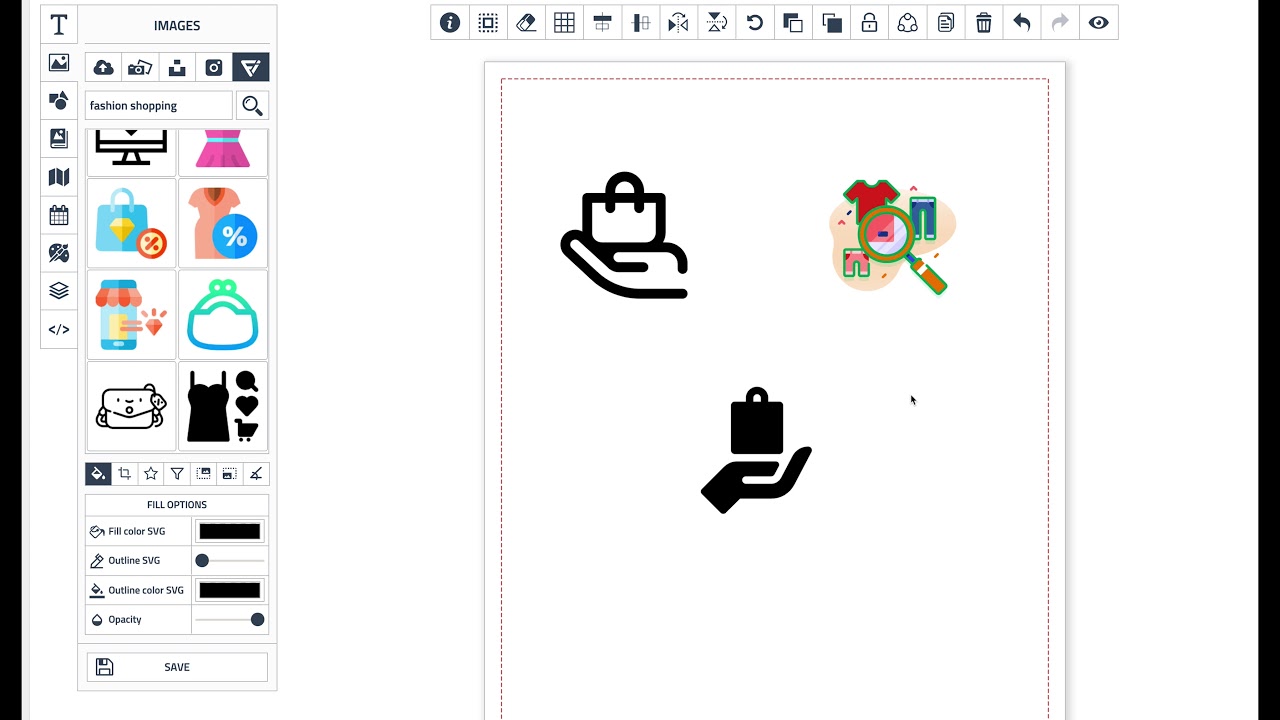Image resolution: width=1280 pixels, height=720 pixels.
Task: Click the bring to front icon
Action: coord(831,22)
